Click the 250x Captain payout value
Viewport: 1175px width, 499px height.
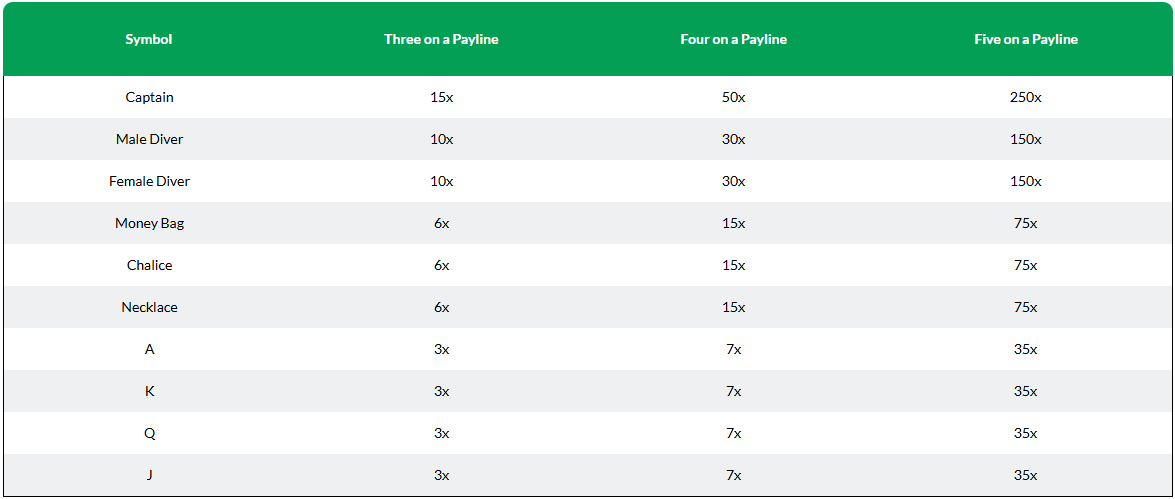pos(1026,97)
